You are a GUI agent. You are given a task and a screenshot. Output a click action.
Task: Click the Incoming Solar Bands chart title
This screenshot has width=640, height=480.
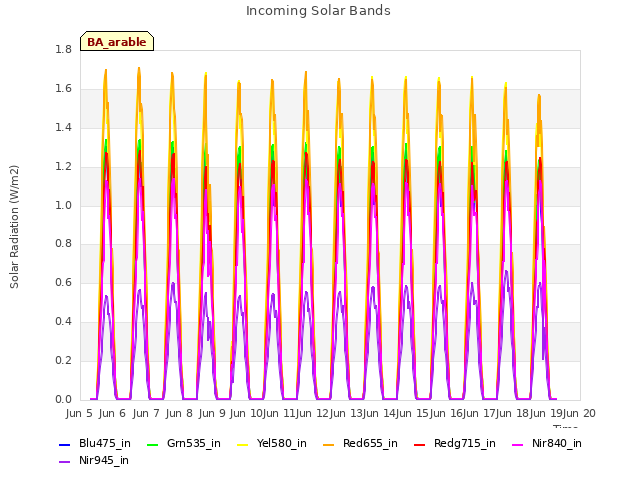[x=318, y=11]
